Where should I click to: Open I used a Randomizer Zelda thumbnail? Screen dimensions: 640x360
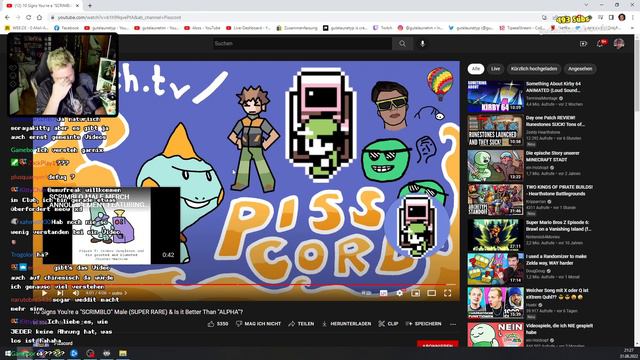click(496, 269)
